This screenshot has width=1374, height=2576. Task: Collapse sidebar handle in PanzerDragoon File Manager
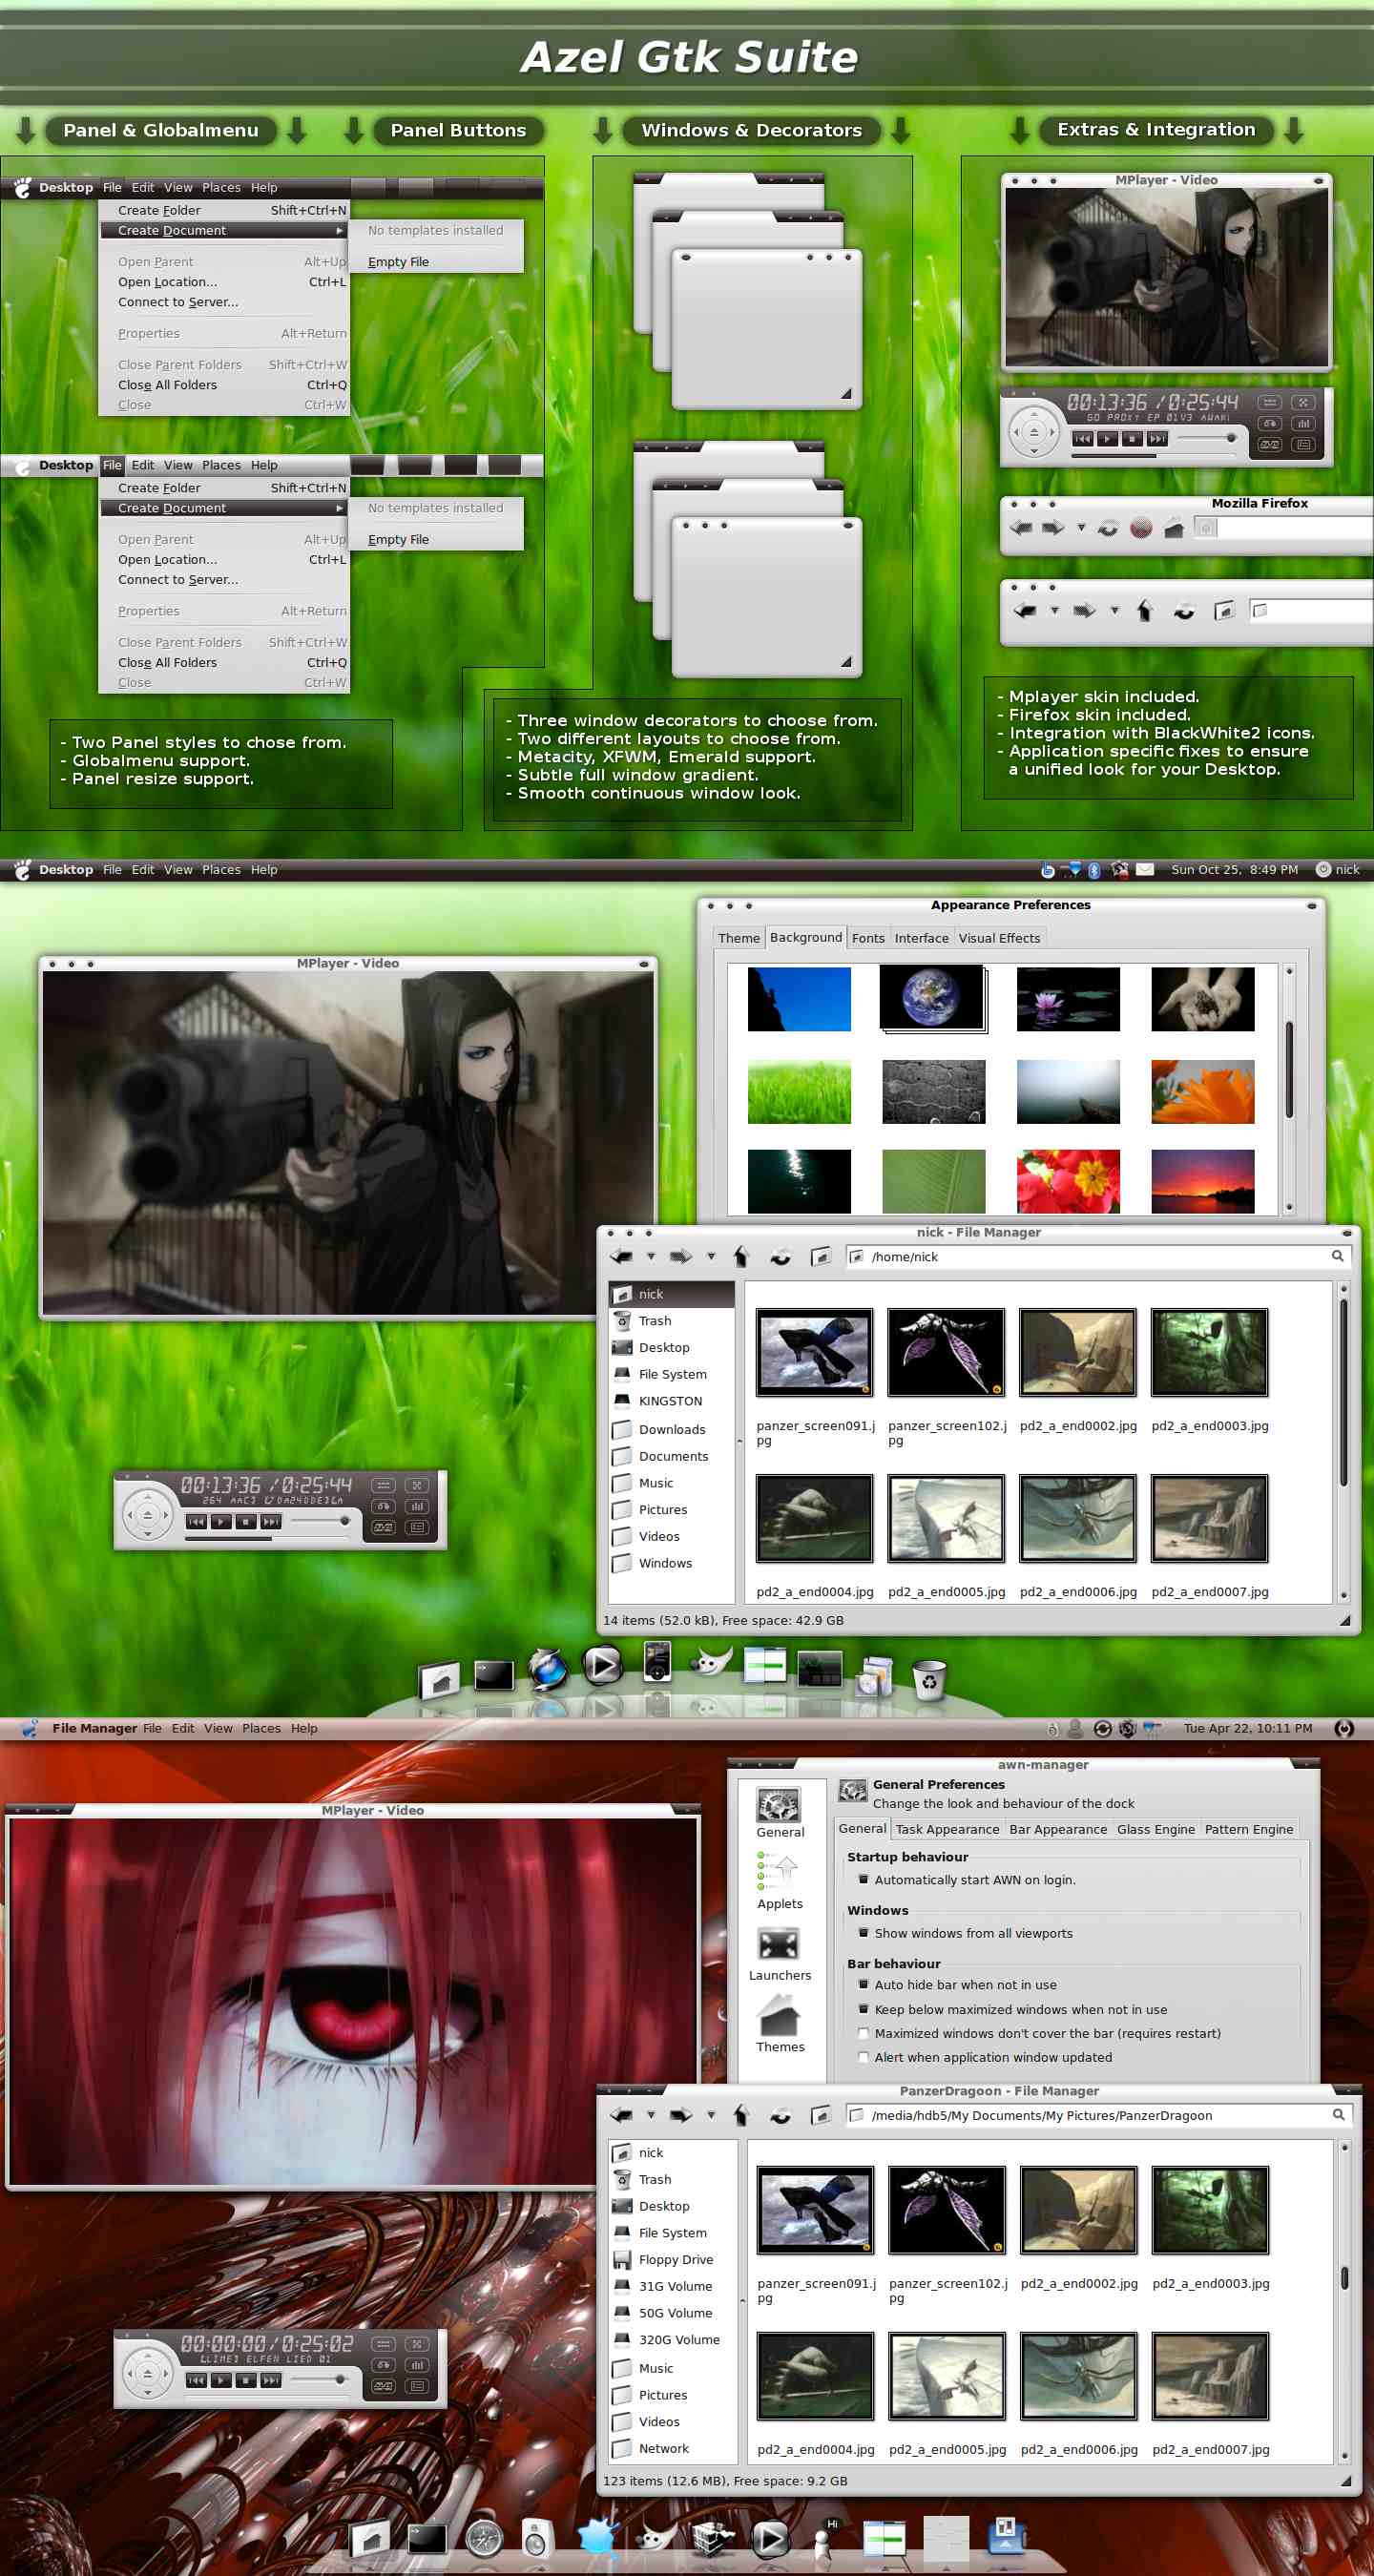[x=742, y=2300]
